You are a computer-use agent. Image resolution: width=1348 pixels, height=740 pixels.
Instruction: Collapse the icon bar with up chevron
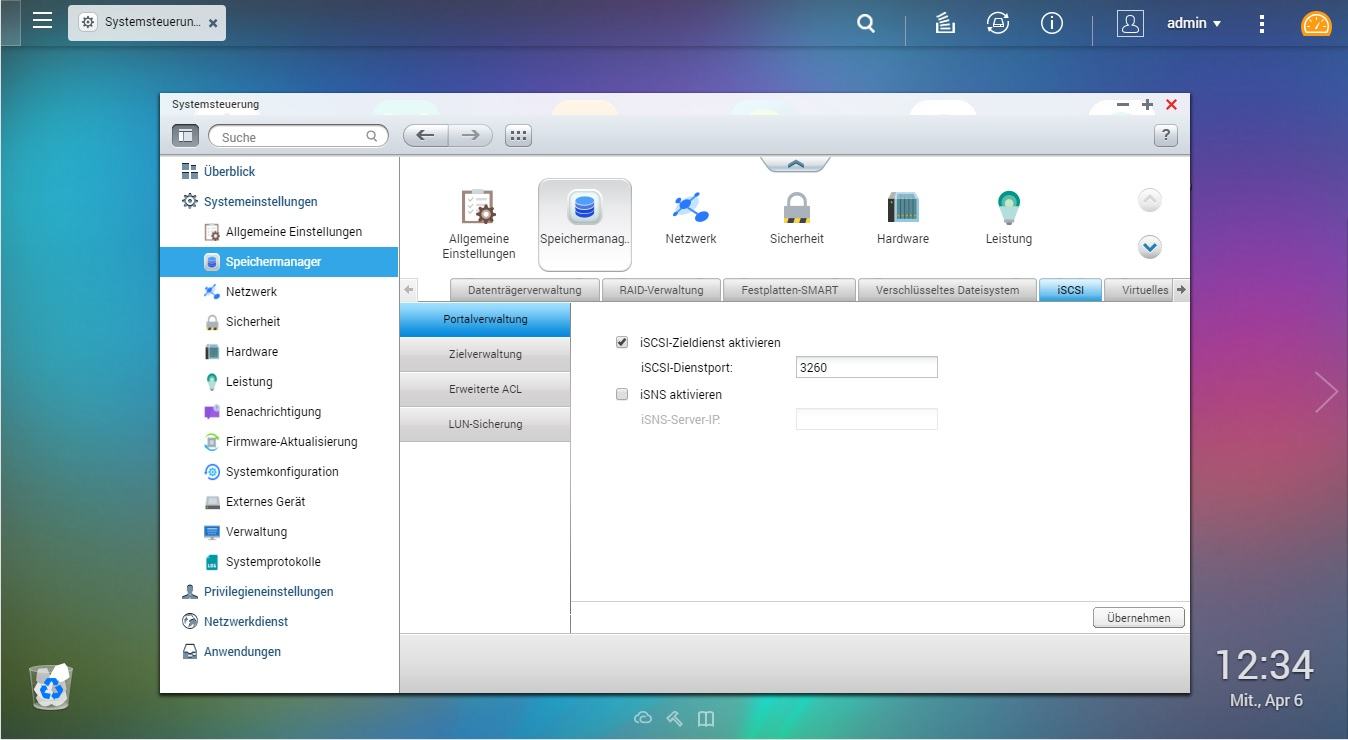pos(795,164)
